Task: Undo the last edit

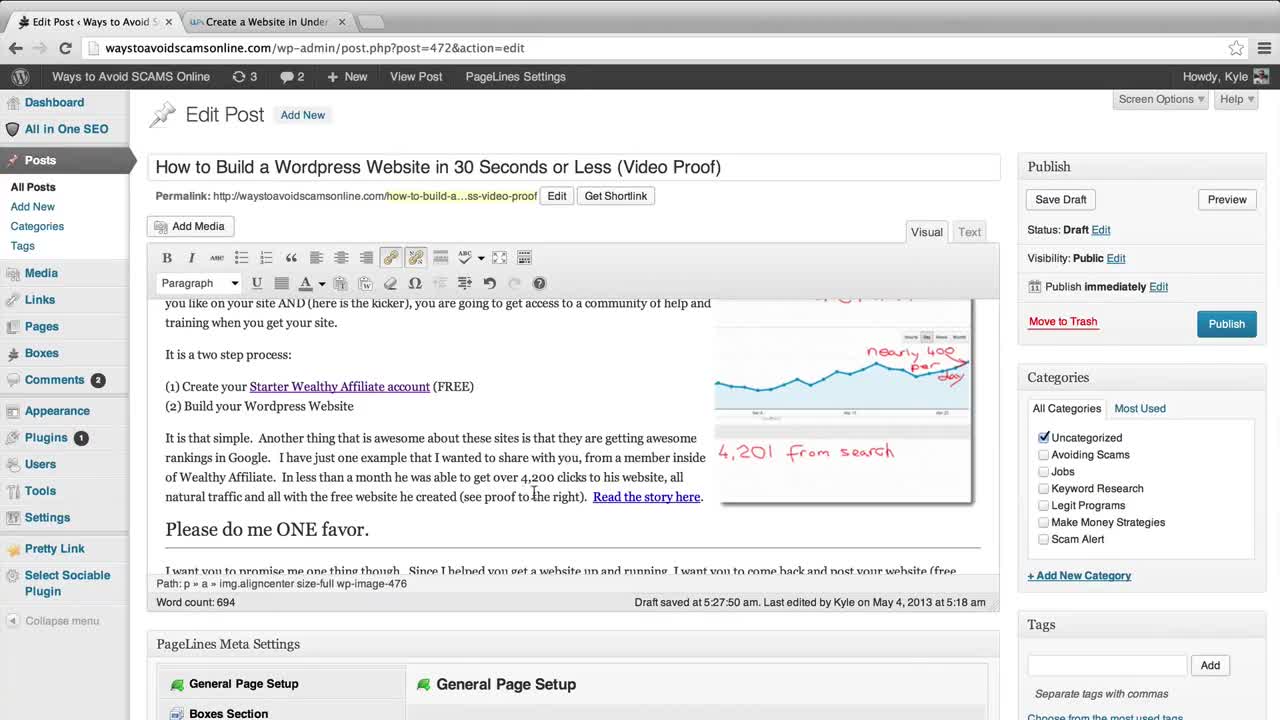Action: (490, 283)
